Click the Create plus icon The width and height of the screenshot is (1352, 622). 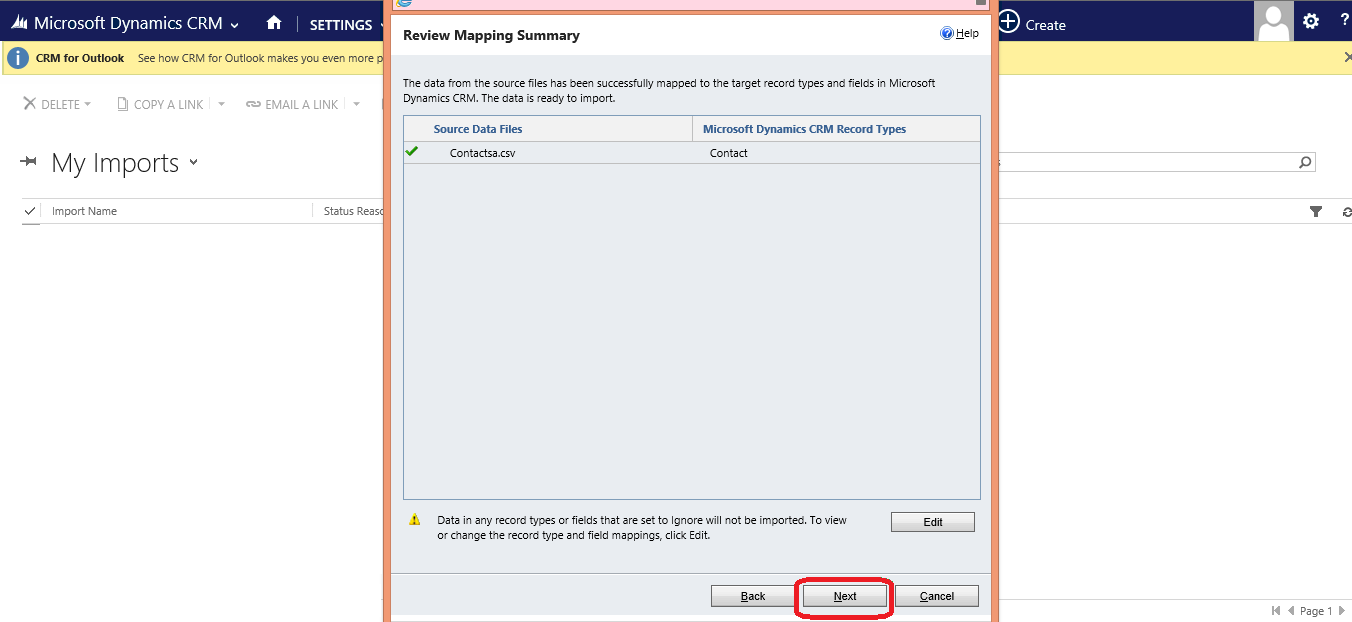(x=1010, y=22)
